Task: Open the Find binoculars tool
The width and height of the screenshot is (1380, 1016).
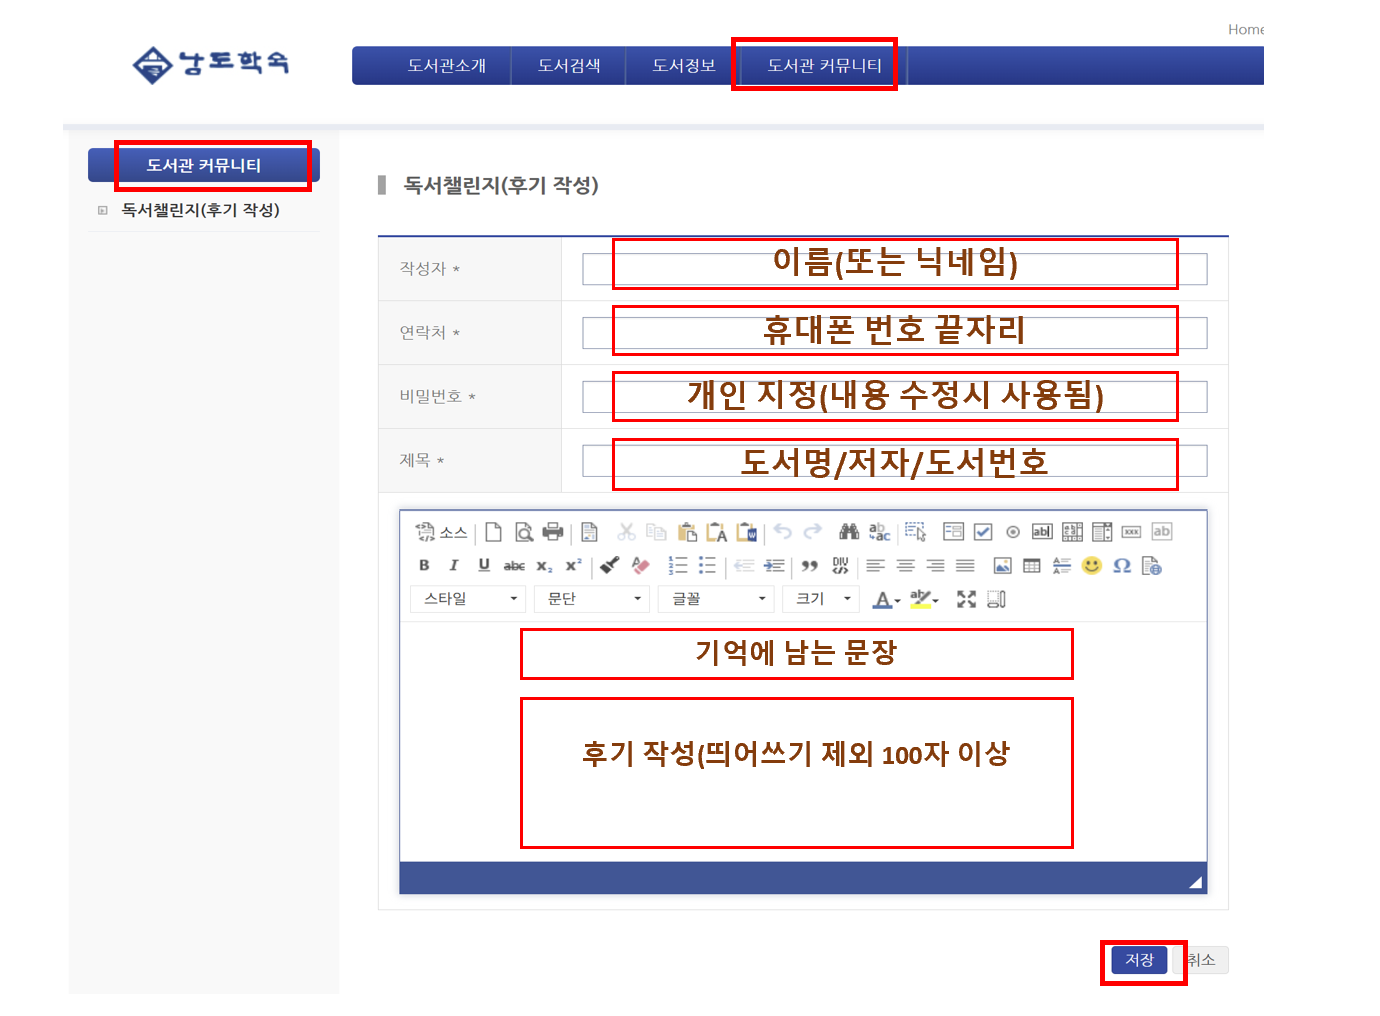Action: [x=849, y=532]
